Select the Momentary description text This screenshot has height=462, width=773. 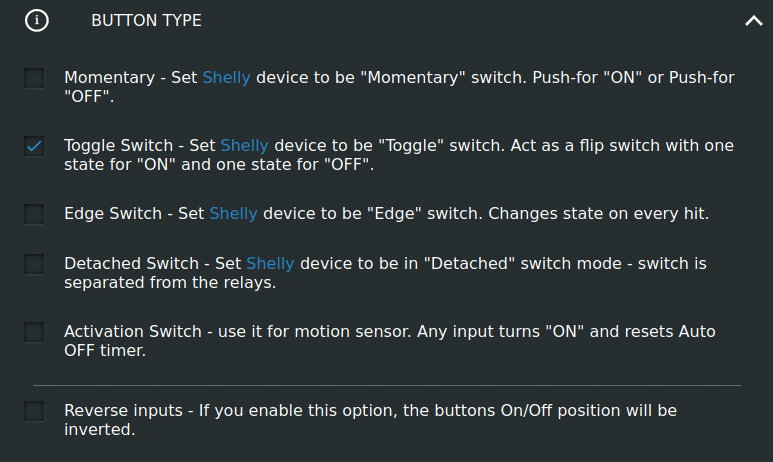[x=399, y=87]
